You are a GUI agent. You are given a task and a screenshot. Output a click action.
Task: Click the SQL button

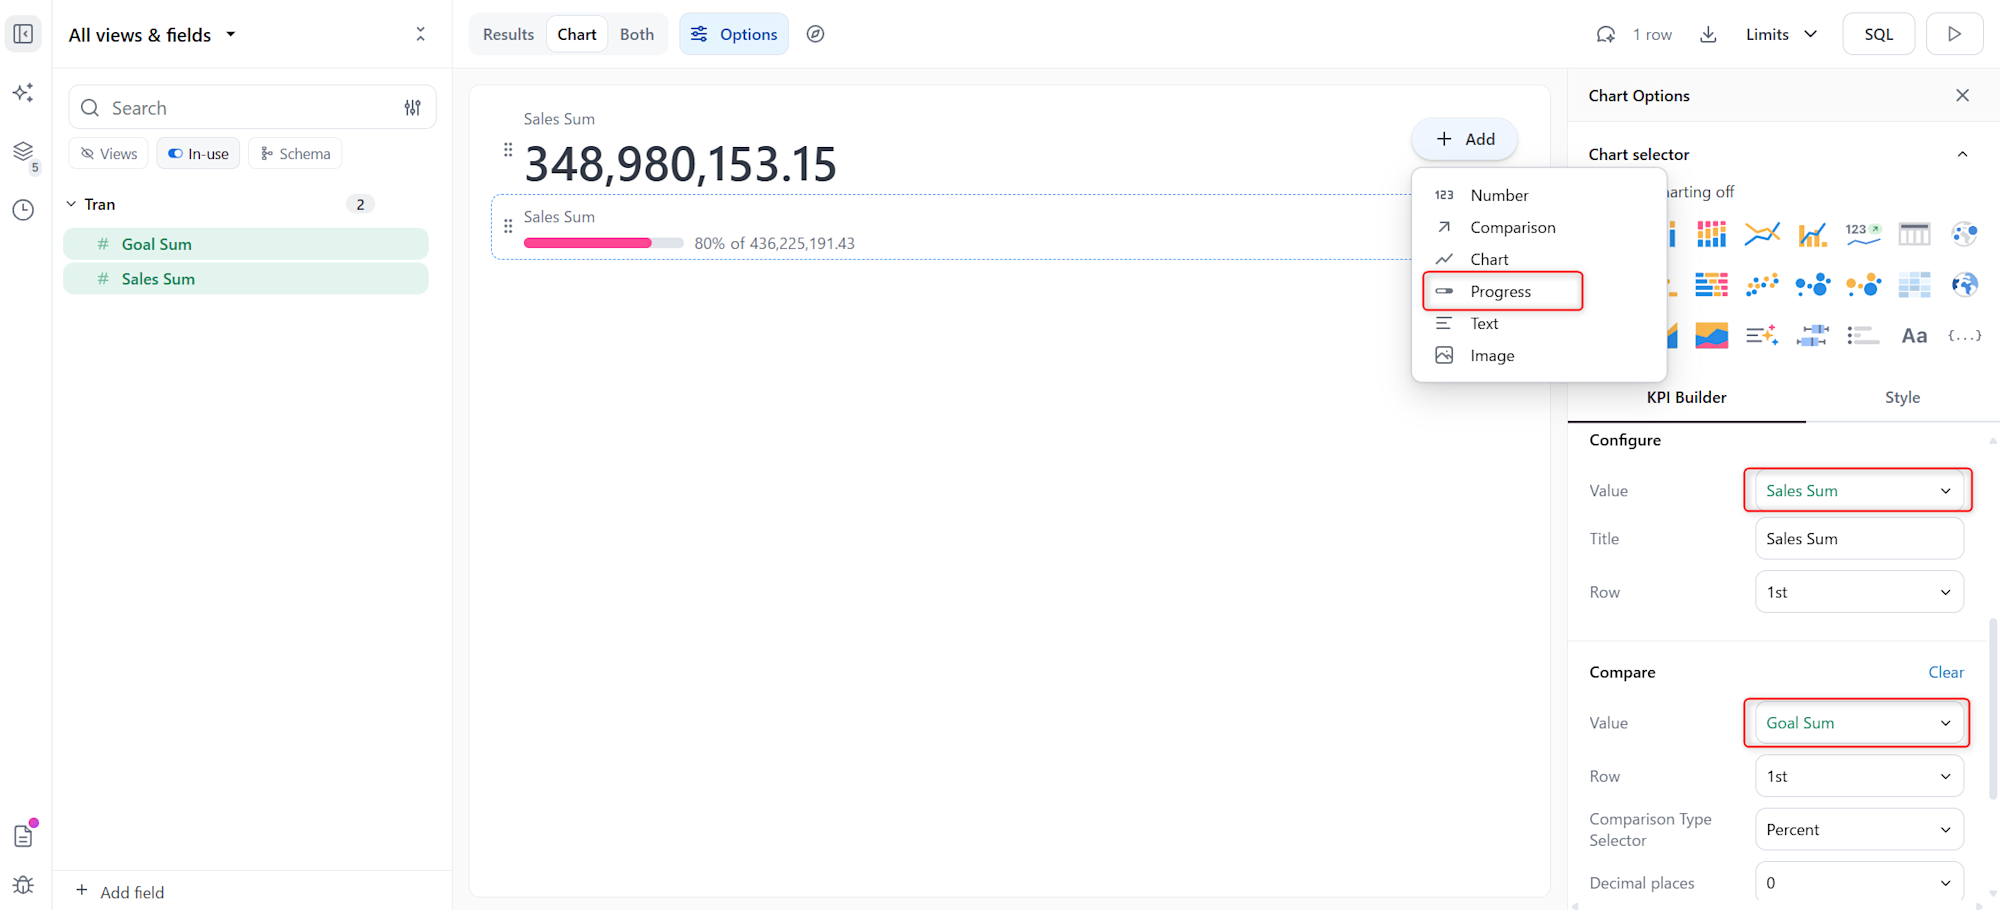point(1878,34)
